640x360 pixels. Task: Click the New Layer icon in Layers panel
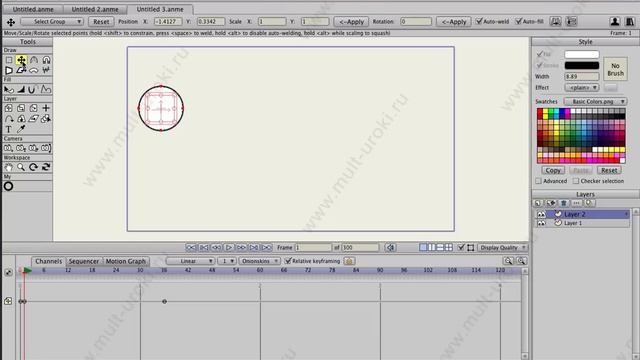pyautogui.click(x=538, y=203)
